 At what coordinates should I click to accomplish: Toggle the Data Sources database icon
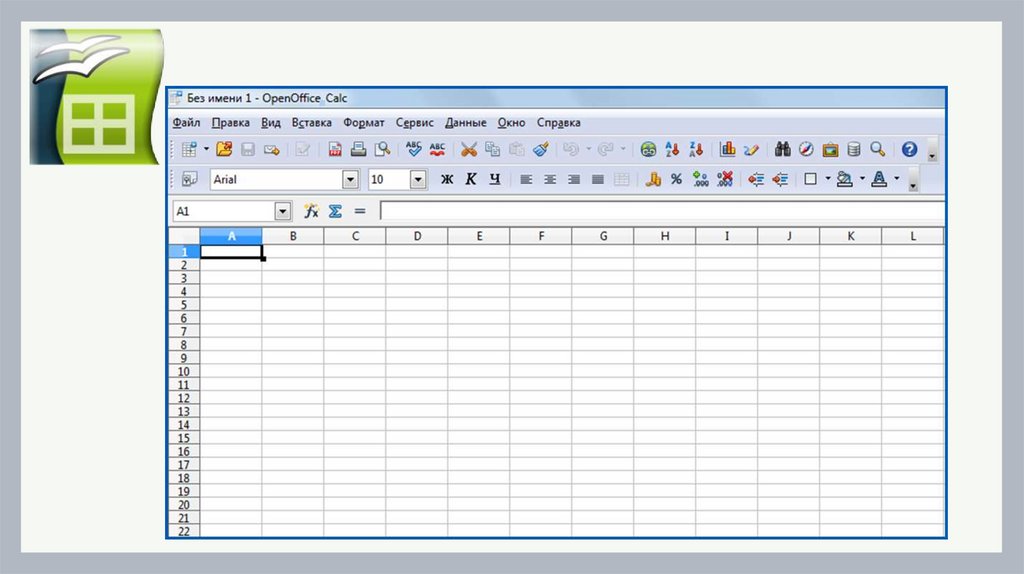[x=854, y=150]
